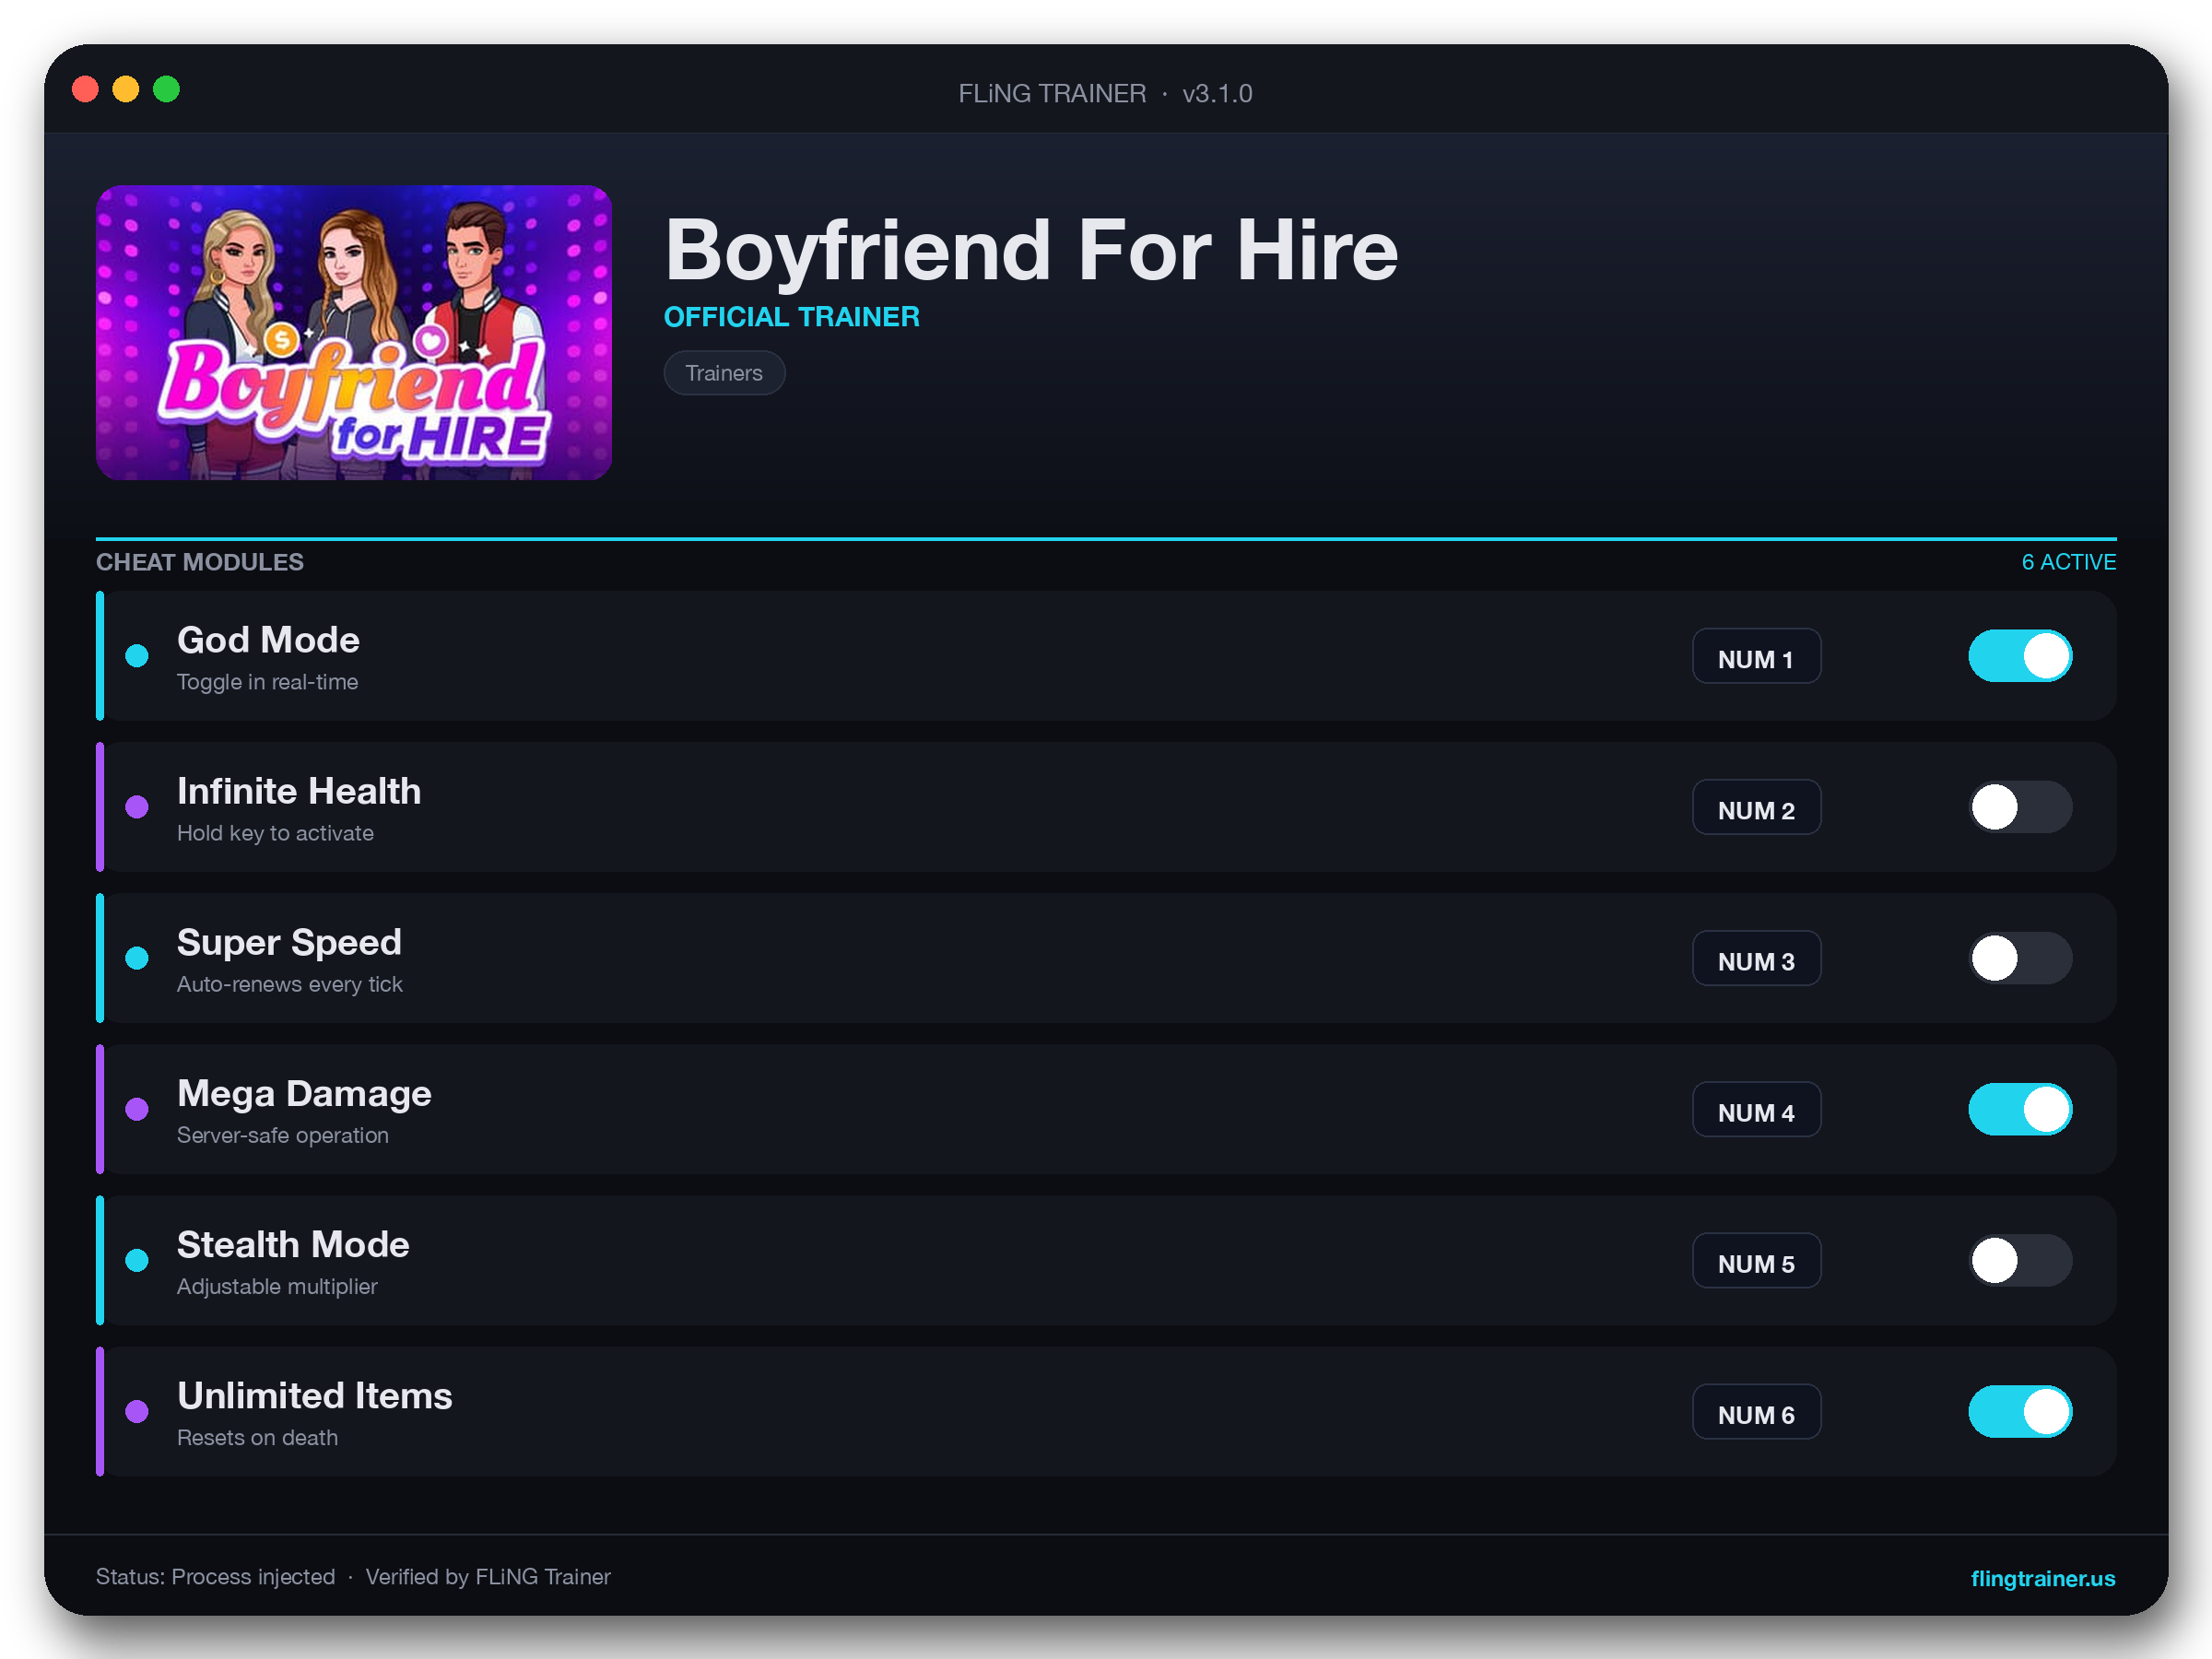Screen dimensions: 2212x1659
Task: Click the CHEAT MODULES section header
Action: 200,562
